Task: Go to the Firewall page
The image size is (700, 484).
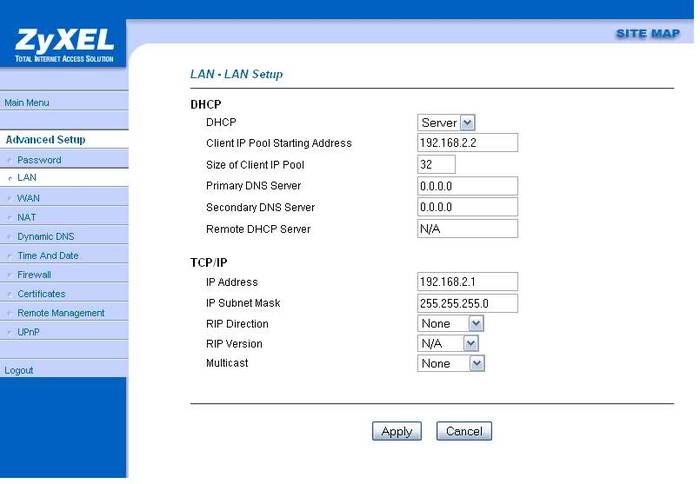Action: click(34, 275)
